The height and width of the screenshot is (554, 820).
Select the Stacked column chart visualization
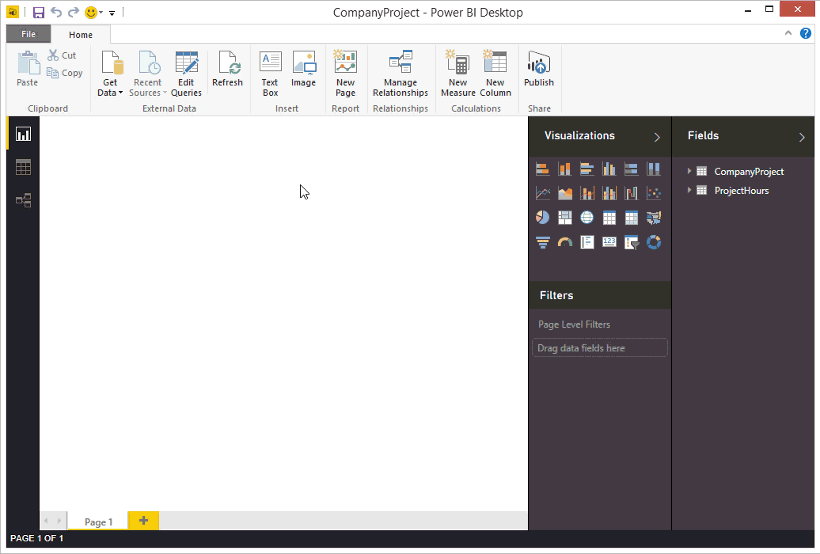pos(565,169)
